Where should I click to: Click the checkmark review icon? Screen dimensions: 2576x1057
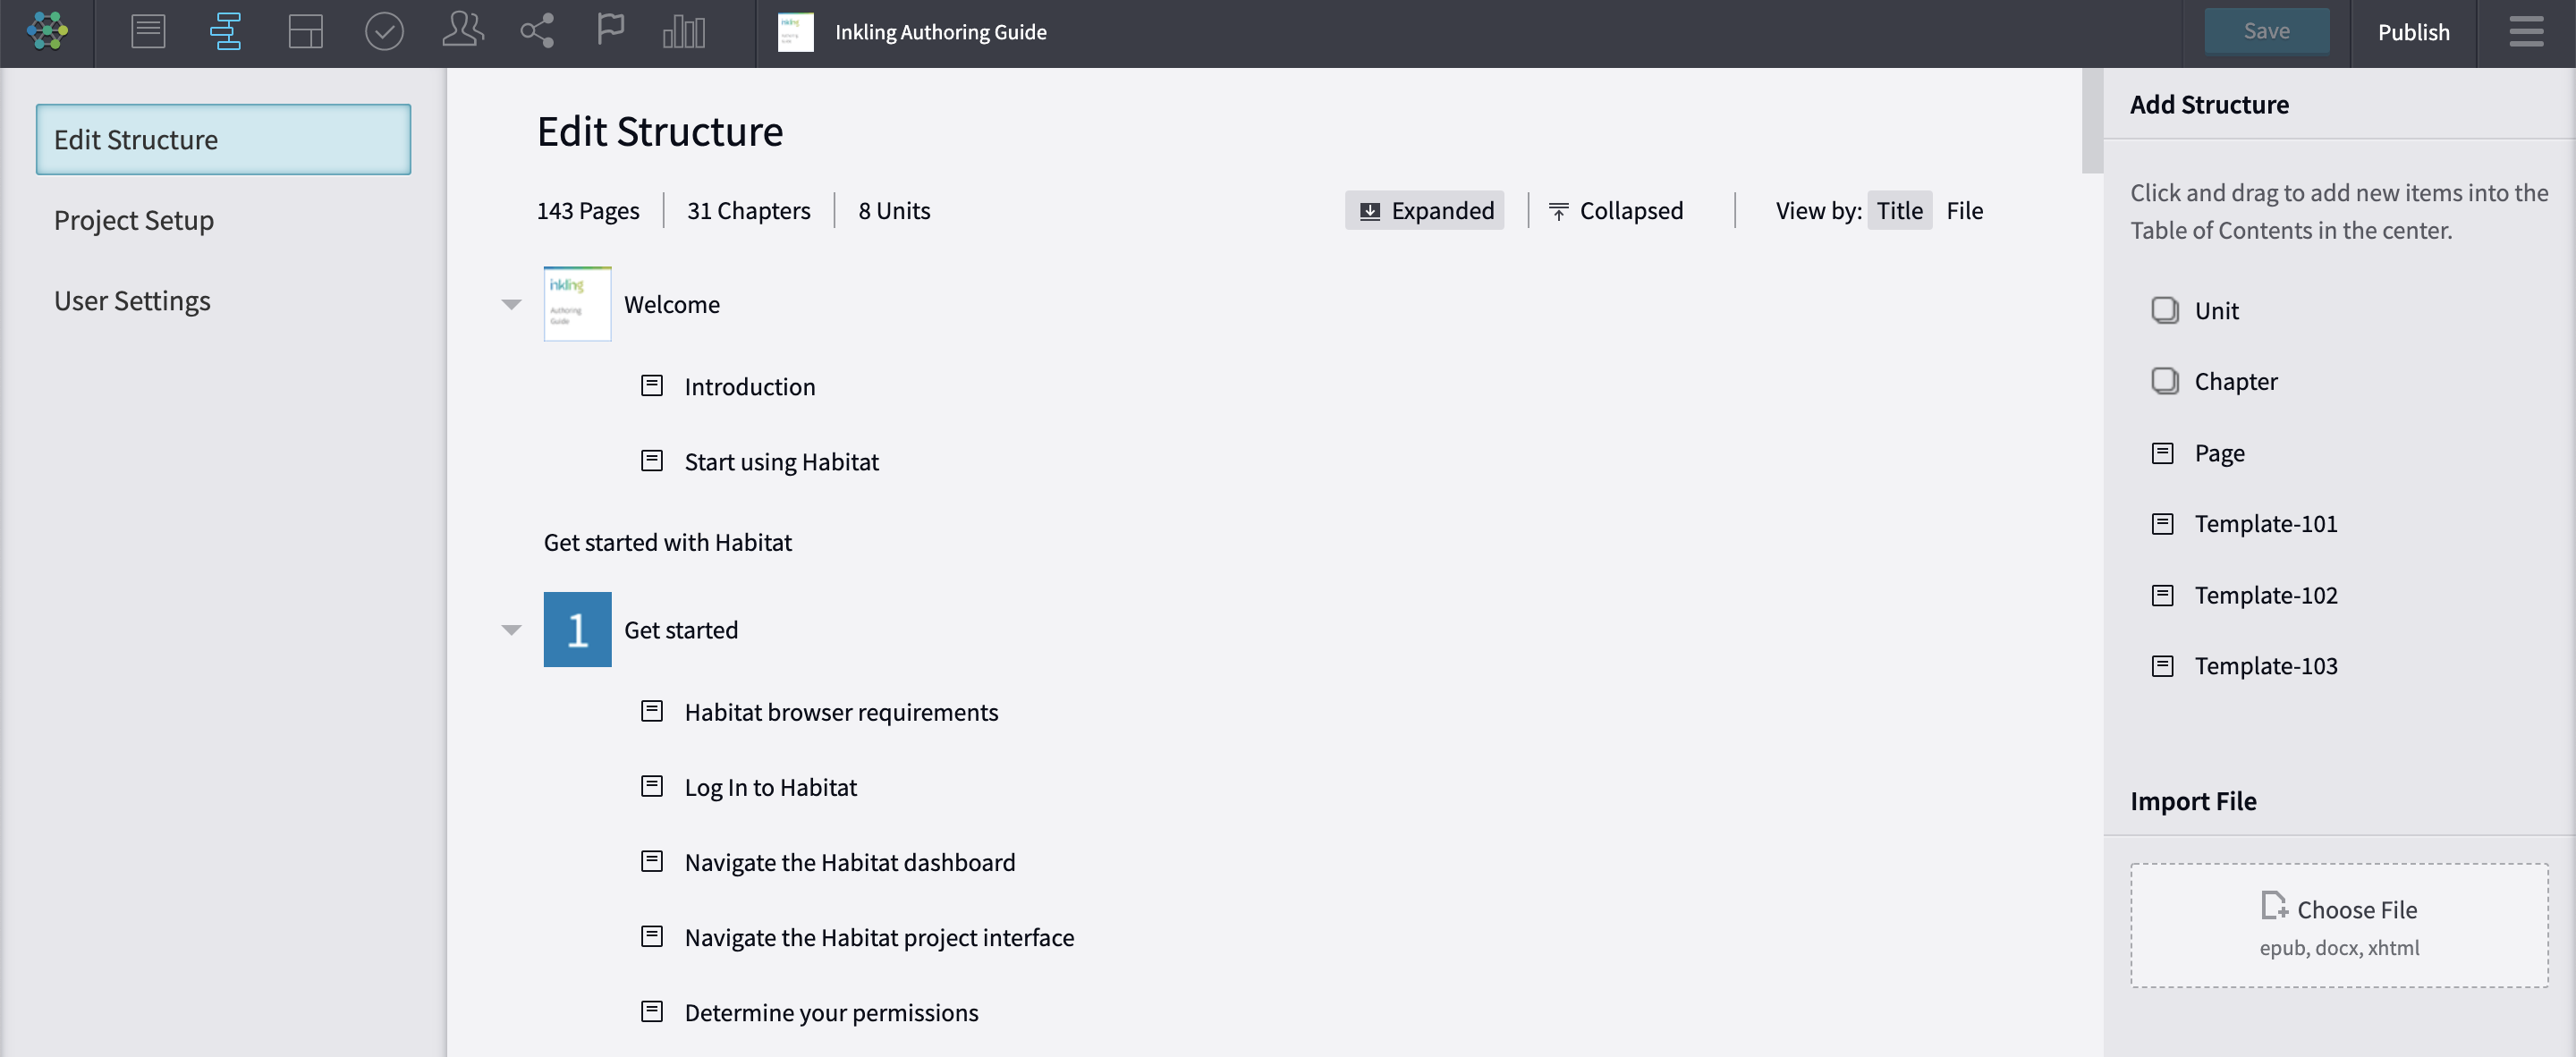pyautogui.click(x=384, y=32)
